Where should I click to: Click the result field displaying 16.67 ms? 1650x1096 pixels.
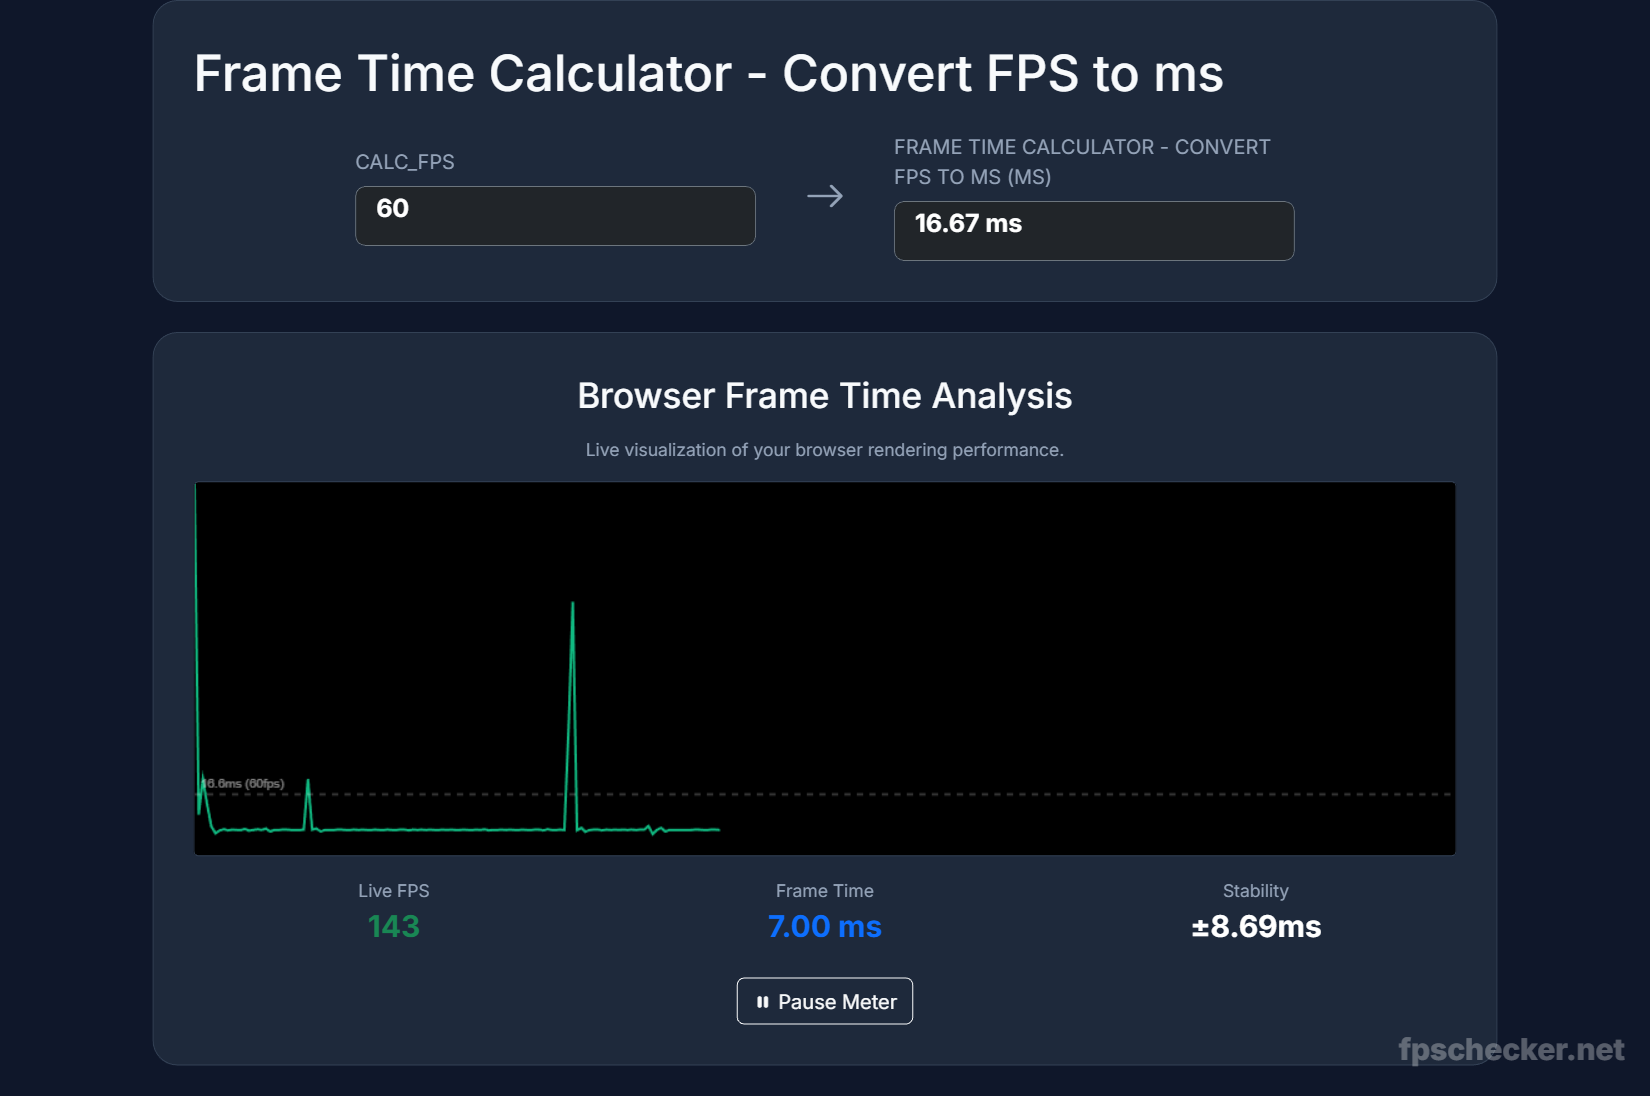(x=1093, y=230)
